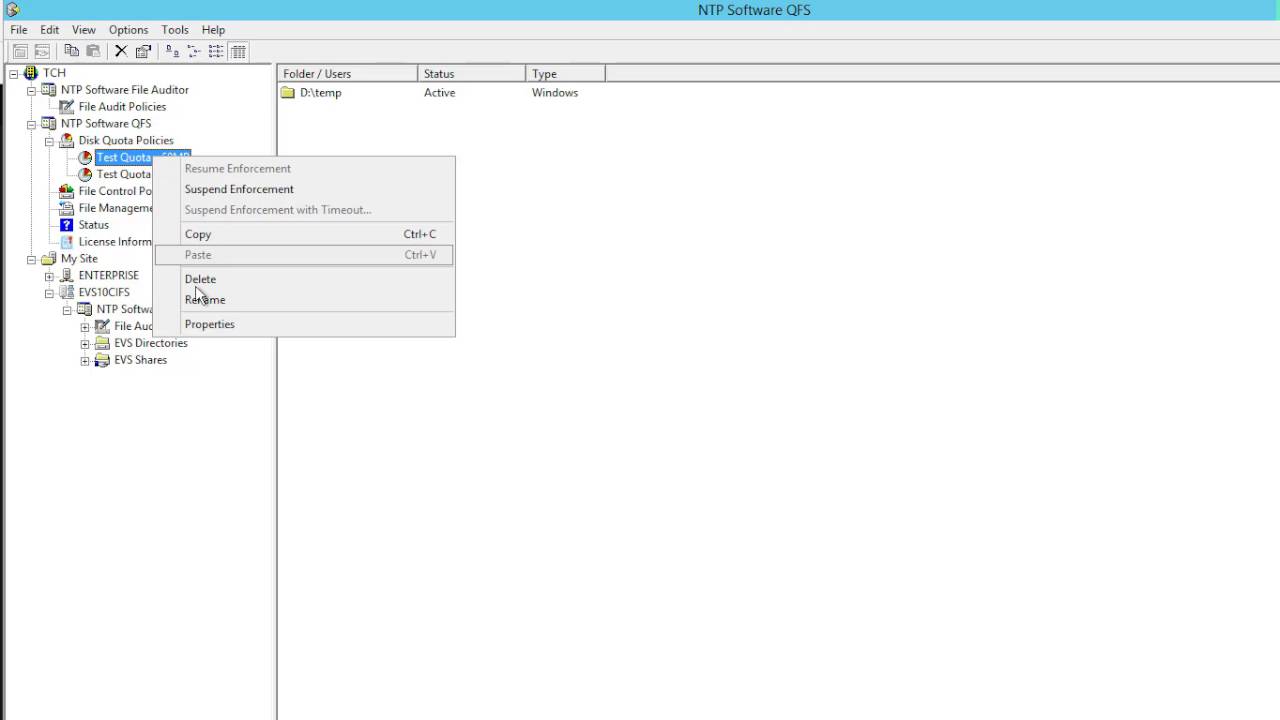This screenshot has width=1280, height=720.
Task: Select the ENTERPRISE server icon
Action: click(x=67, y=276)
